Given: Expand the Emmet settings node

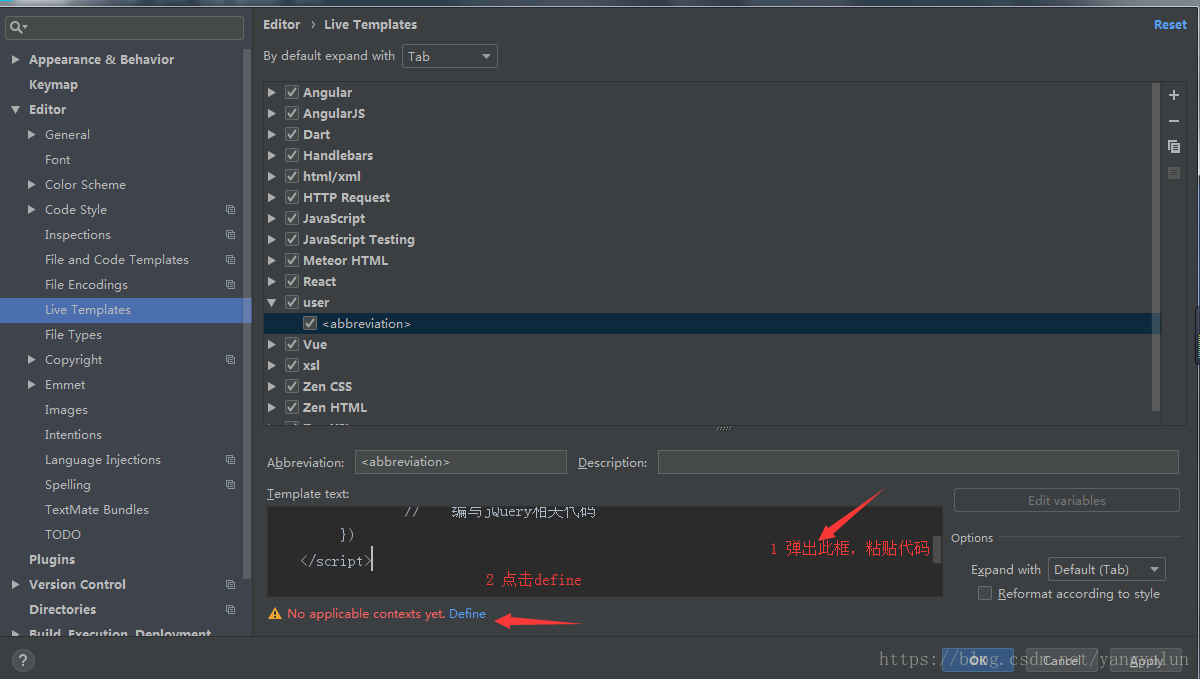Looking at the screenshot, I should (32, 385).
